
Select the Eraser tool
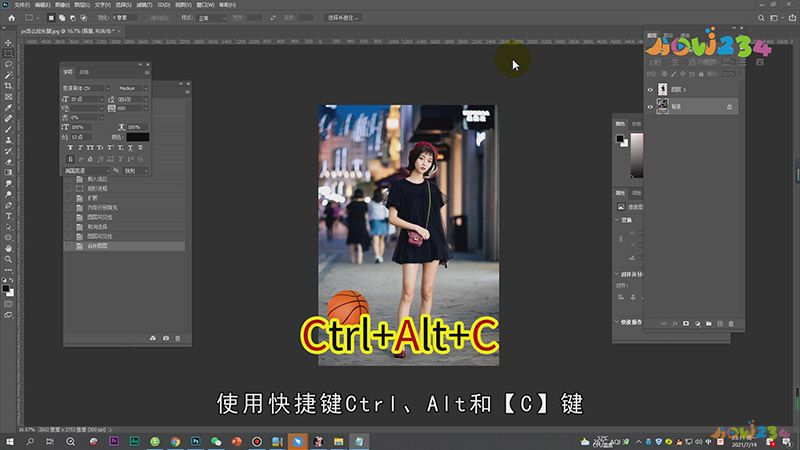click(8, 162)
